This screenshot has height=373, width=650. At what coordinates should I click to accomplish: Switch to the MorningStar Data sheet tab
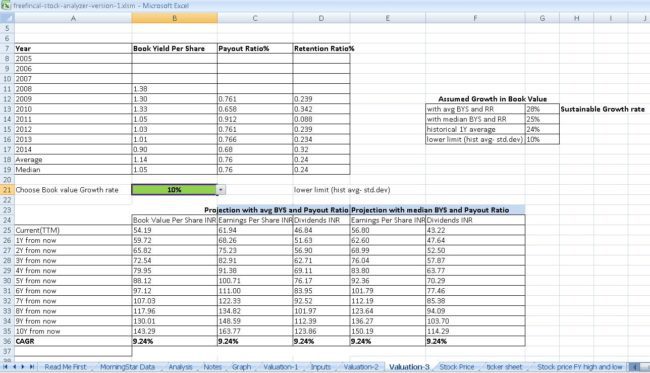pyautogui.click(x=127, y=367)
